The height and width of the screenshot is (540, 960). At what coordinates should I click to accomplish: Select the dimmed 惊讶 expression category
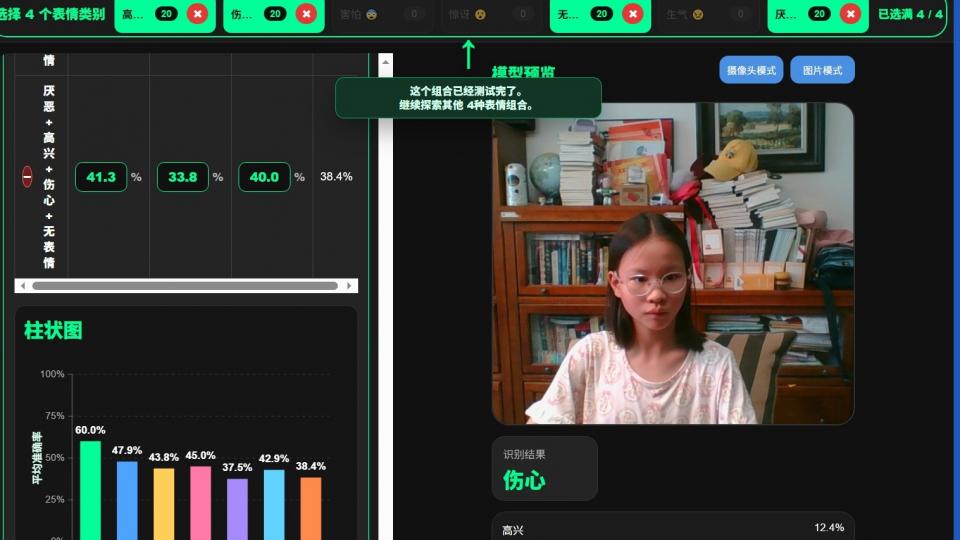[492, 14]
